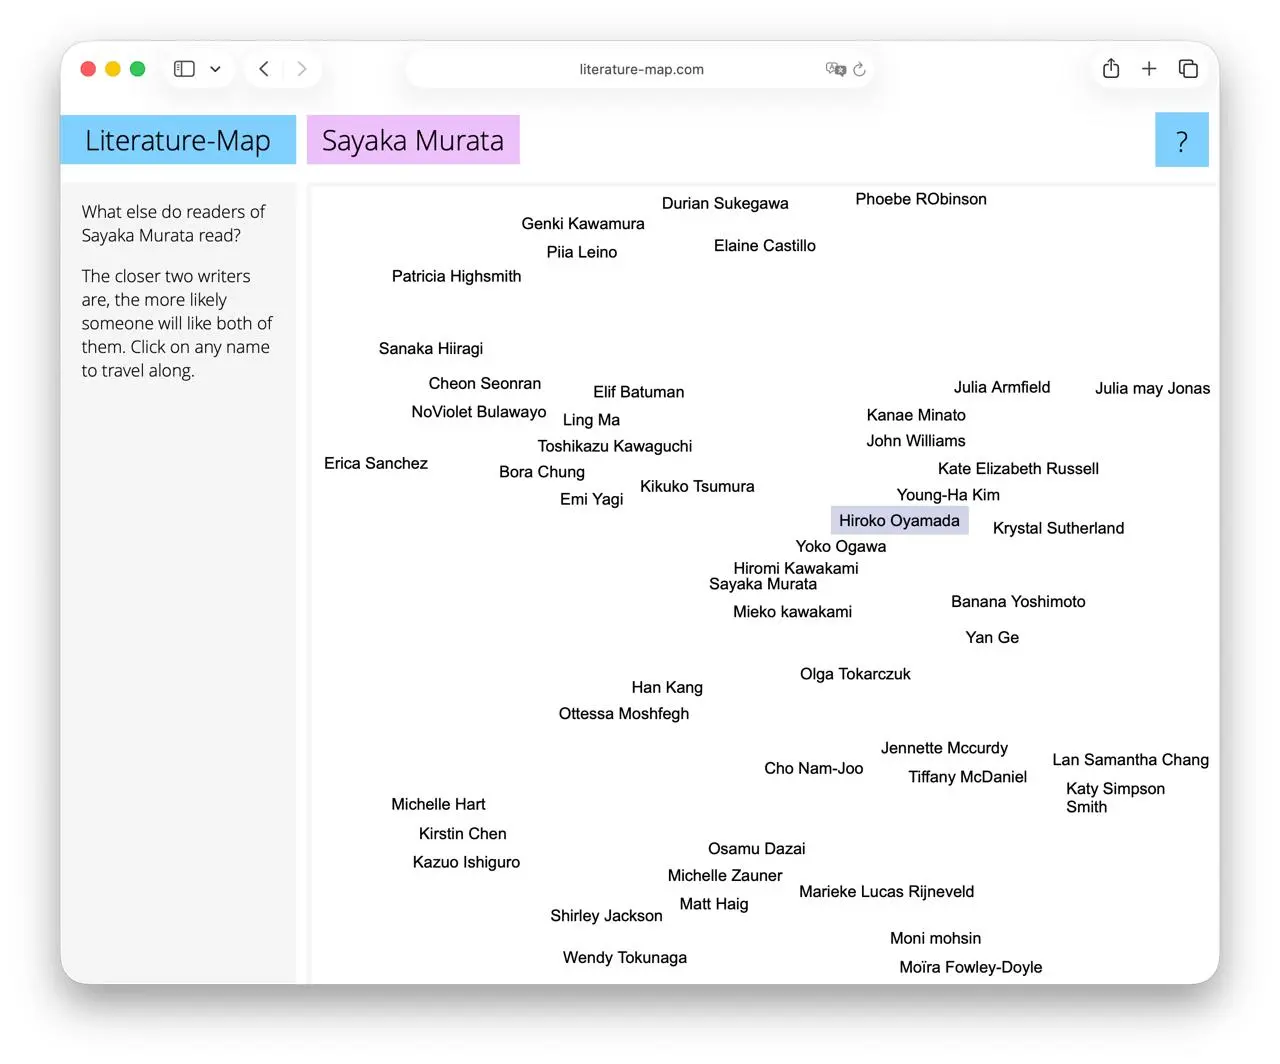This screenshot has height=1064, width=1280.
Task: Pick Julia Armfield from the map
Action: coord(1002,387)
